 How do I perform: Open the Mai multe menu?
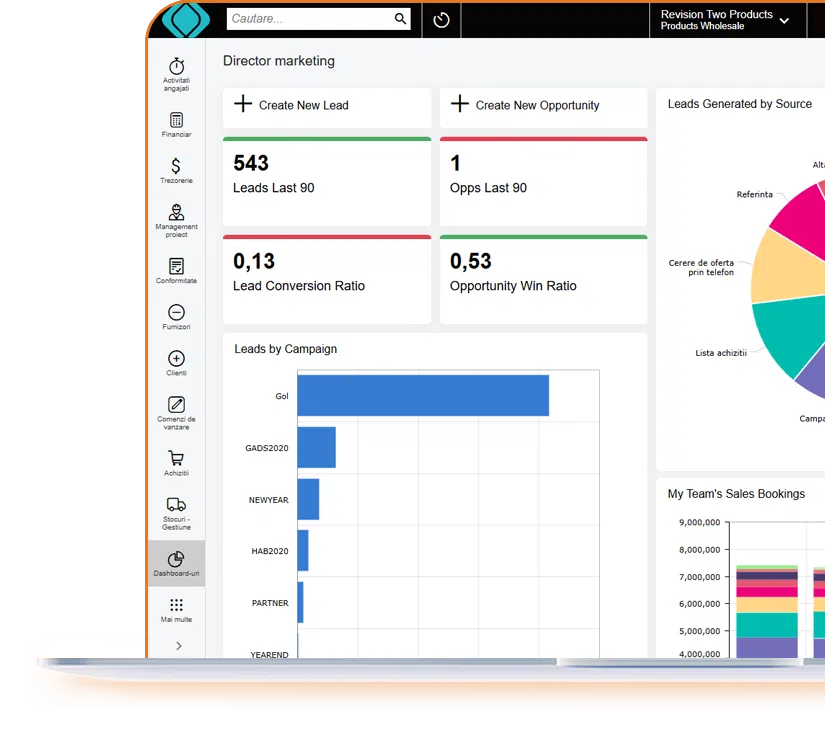[x=176, y=609]
